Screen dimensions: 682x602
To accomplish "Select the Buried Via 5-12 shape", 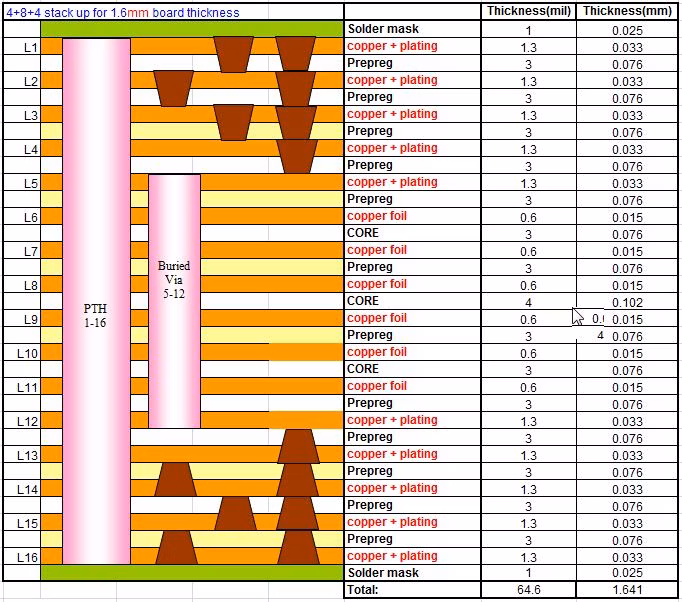I will [x=174, y=301].
